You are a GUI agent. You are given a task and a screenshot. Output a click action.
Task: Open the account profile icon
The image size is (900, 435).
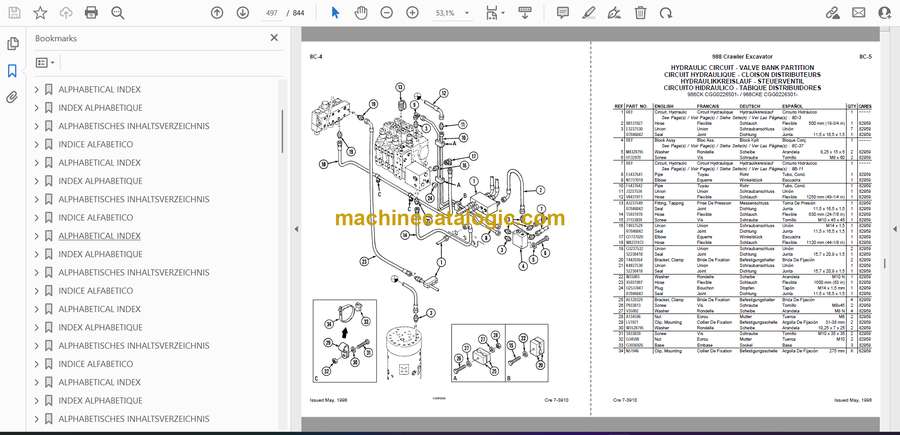click(885, 13)
